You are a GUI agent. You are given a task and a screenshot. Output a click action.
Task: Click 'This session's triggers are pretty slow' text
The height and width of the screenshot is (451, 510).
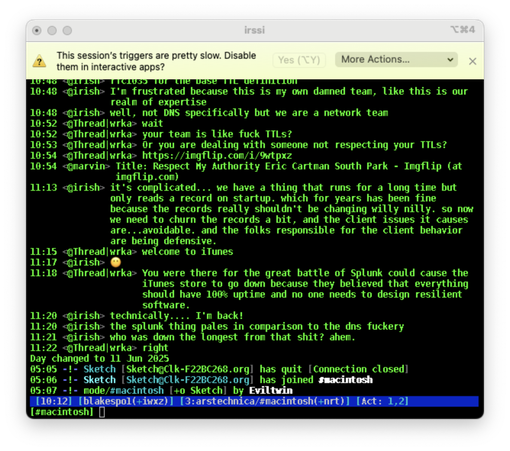[x=156, y=61]
